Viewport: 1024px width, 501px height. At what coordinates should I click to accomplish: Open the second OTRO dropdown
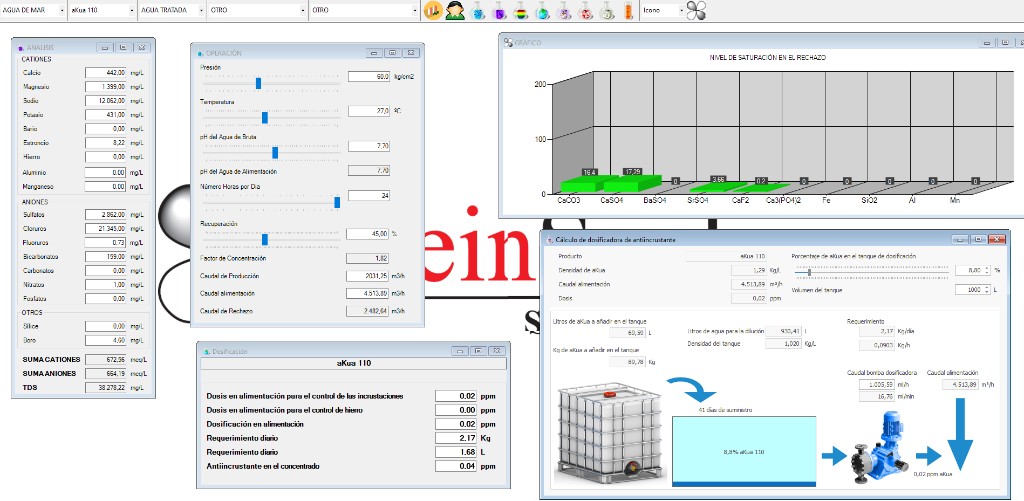point(364,10)
